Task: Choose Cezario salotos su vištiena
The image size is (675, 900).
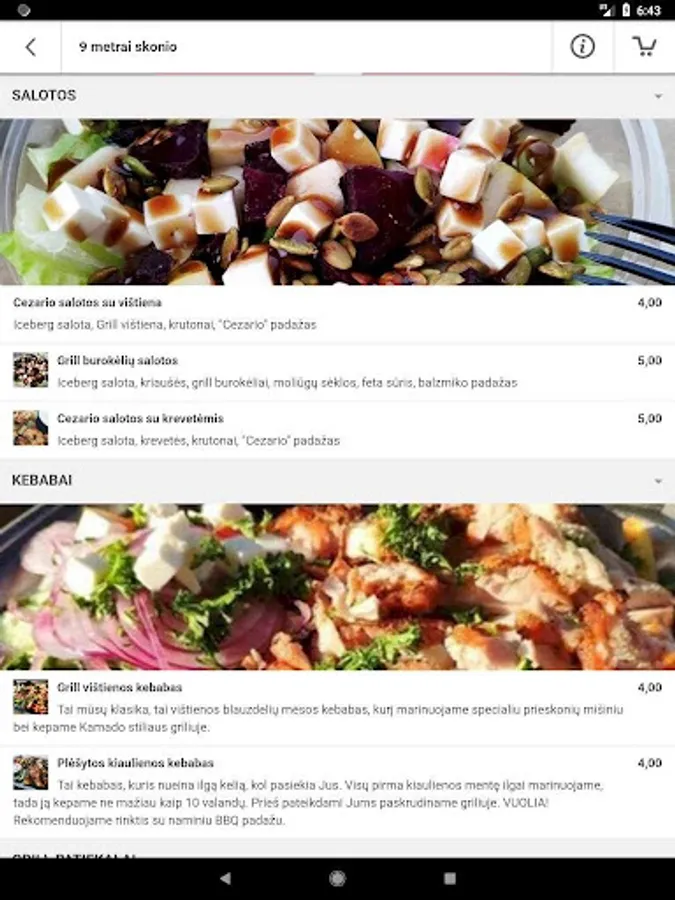Action: click(x=338, y=313)
